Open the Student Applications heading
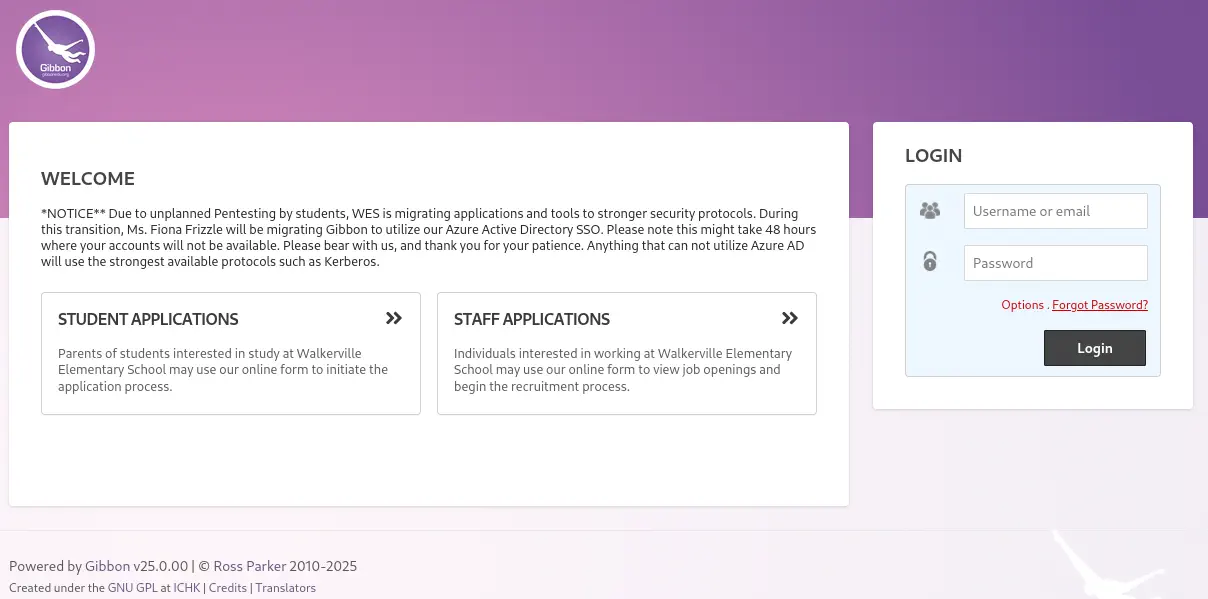 coord(148,320)
